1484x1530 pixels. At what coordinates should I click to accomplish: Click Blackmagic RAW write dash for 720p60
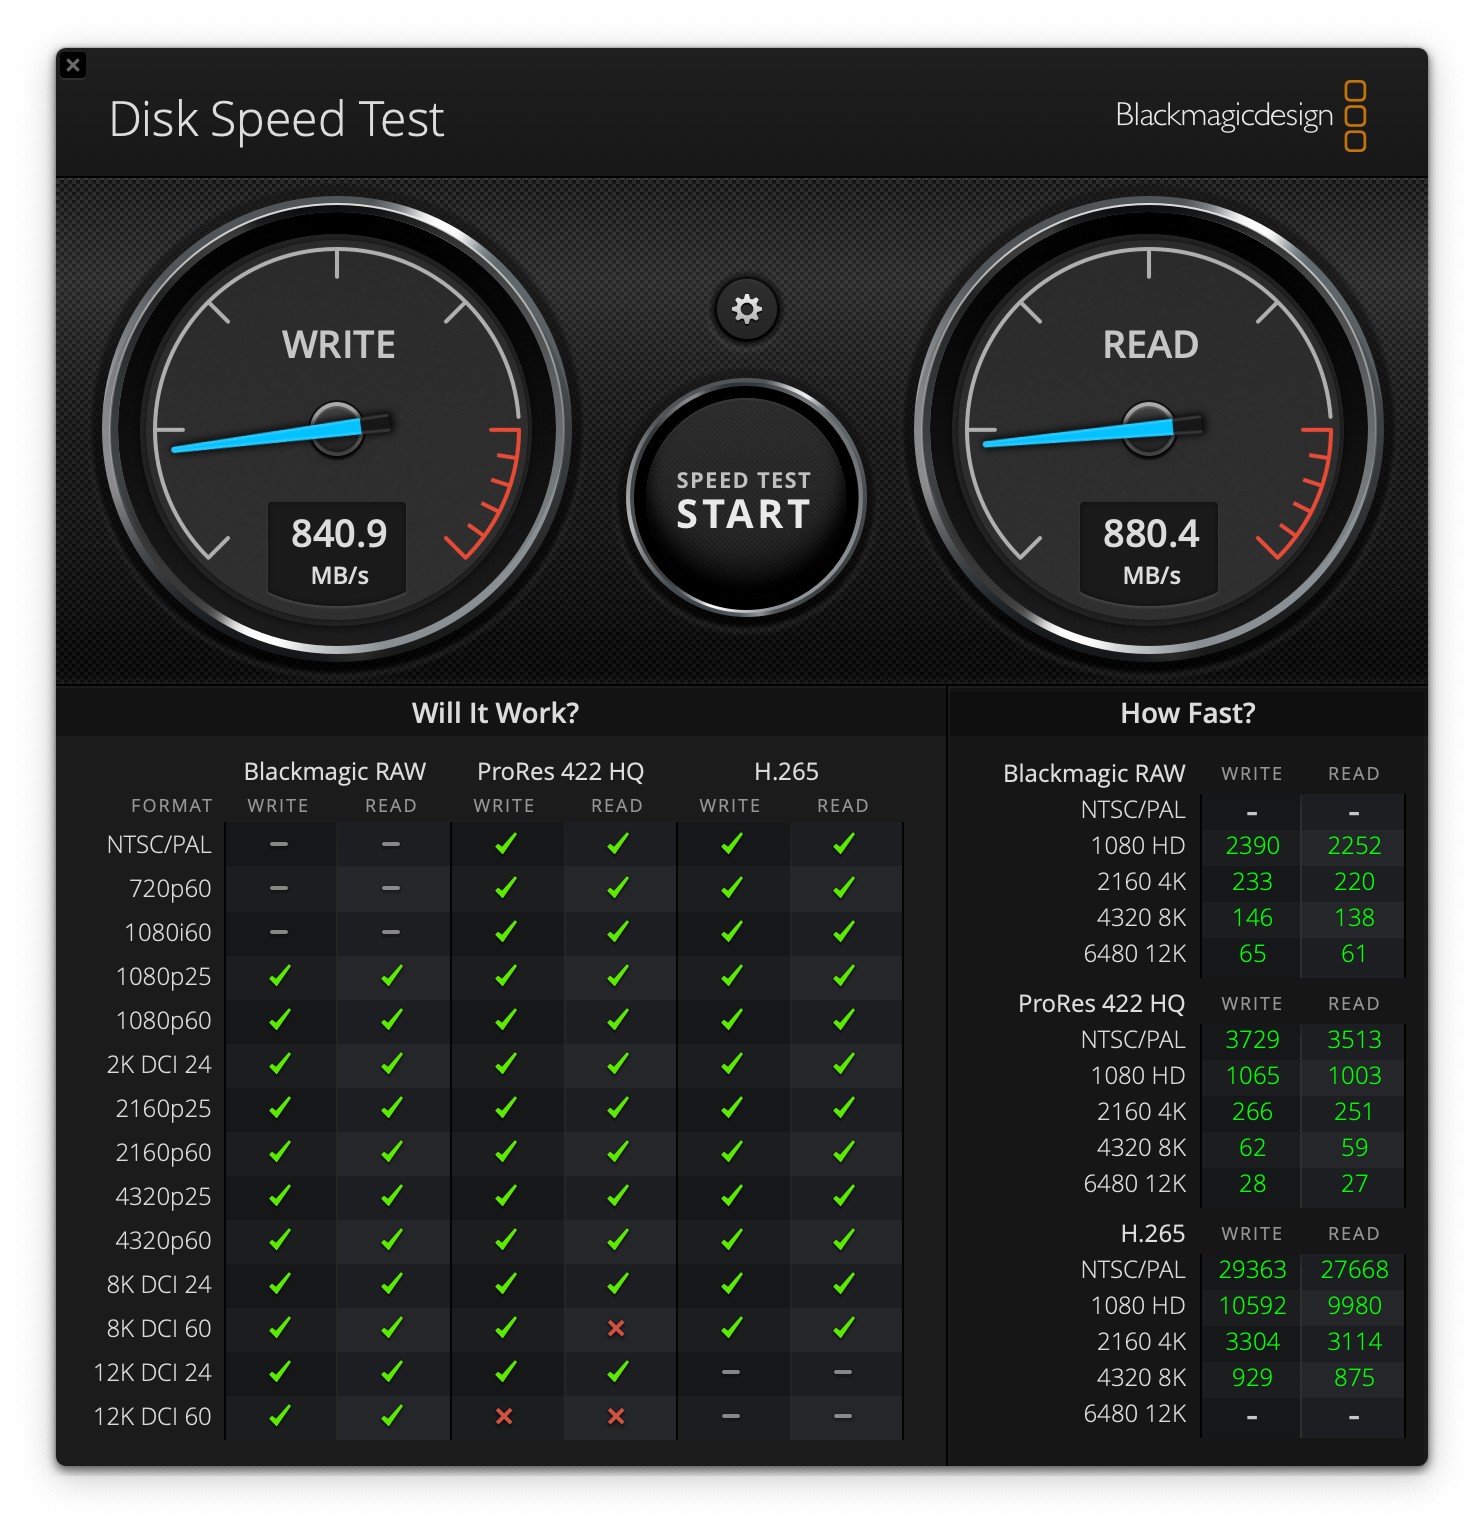point(279,888)
